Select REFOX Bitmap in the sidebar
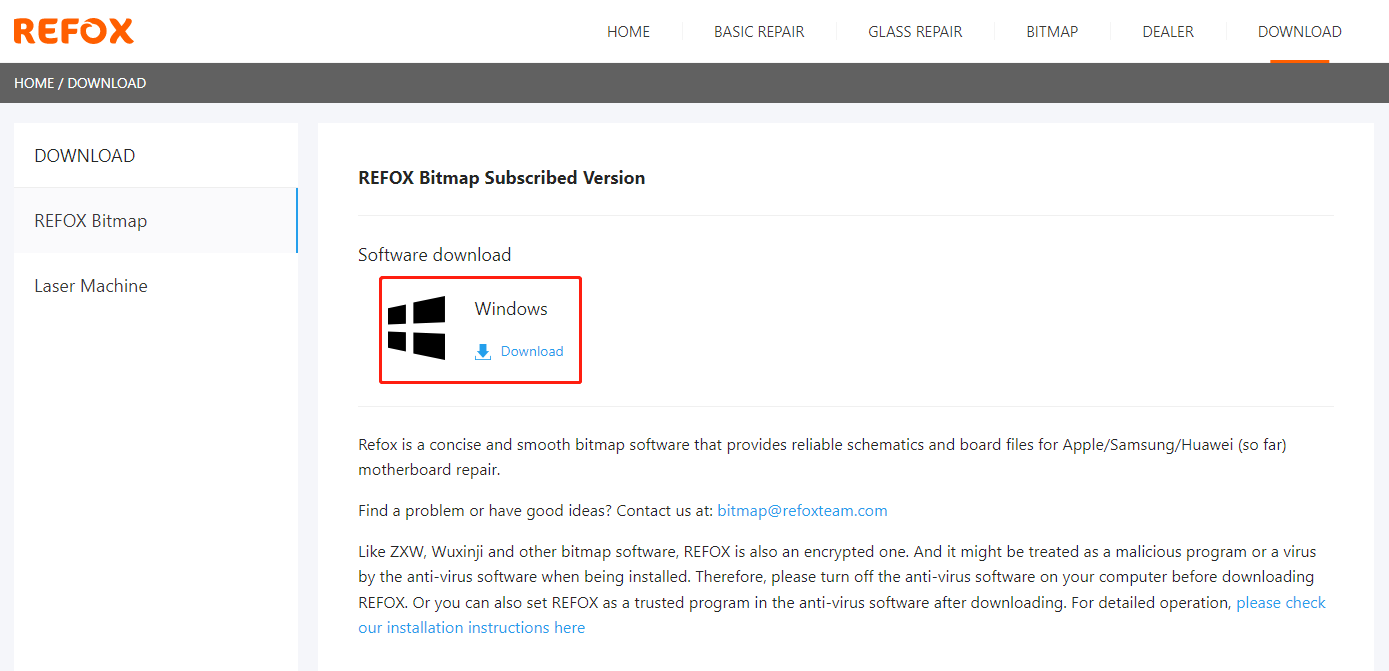The image size is (1389, 671). point(156,220)
